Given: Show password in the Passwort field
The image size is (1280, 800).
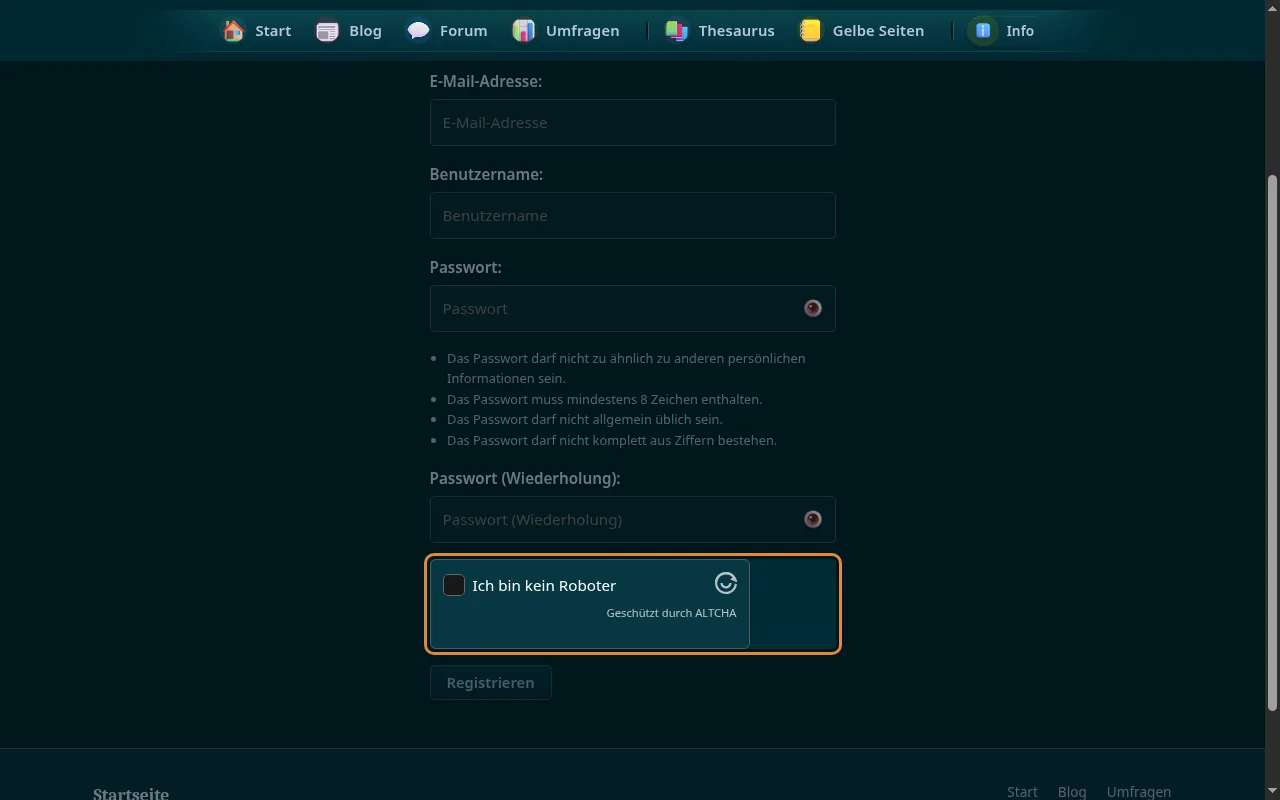Looking at the screenshot, I should click(x=813, y=308).
